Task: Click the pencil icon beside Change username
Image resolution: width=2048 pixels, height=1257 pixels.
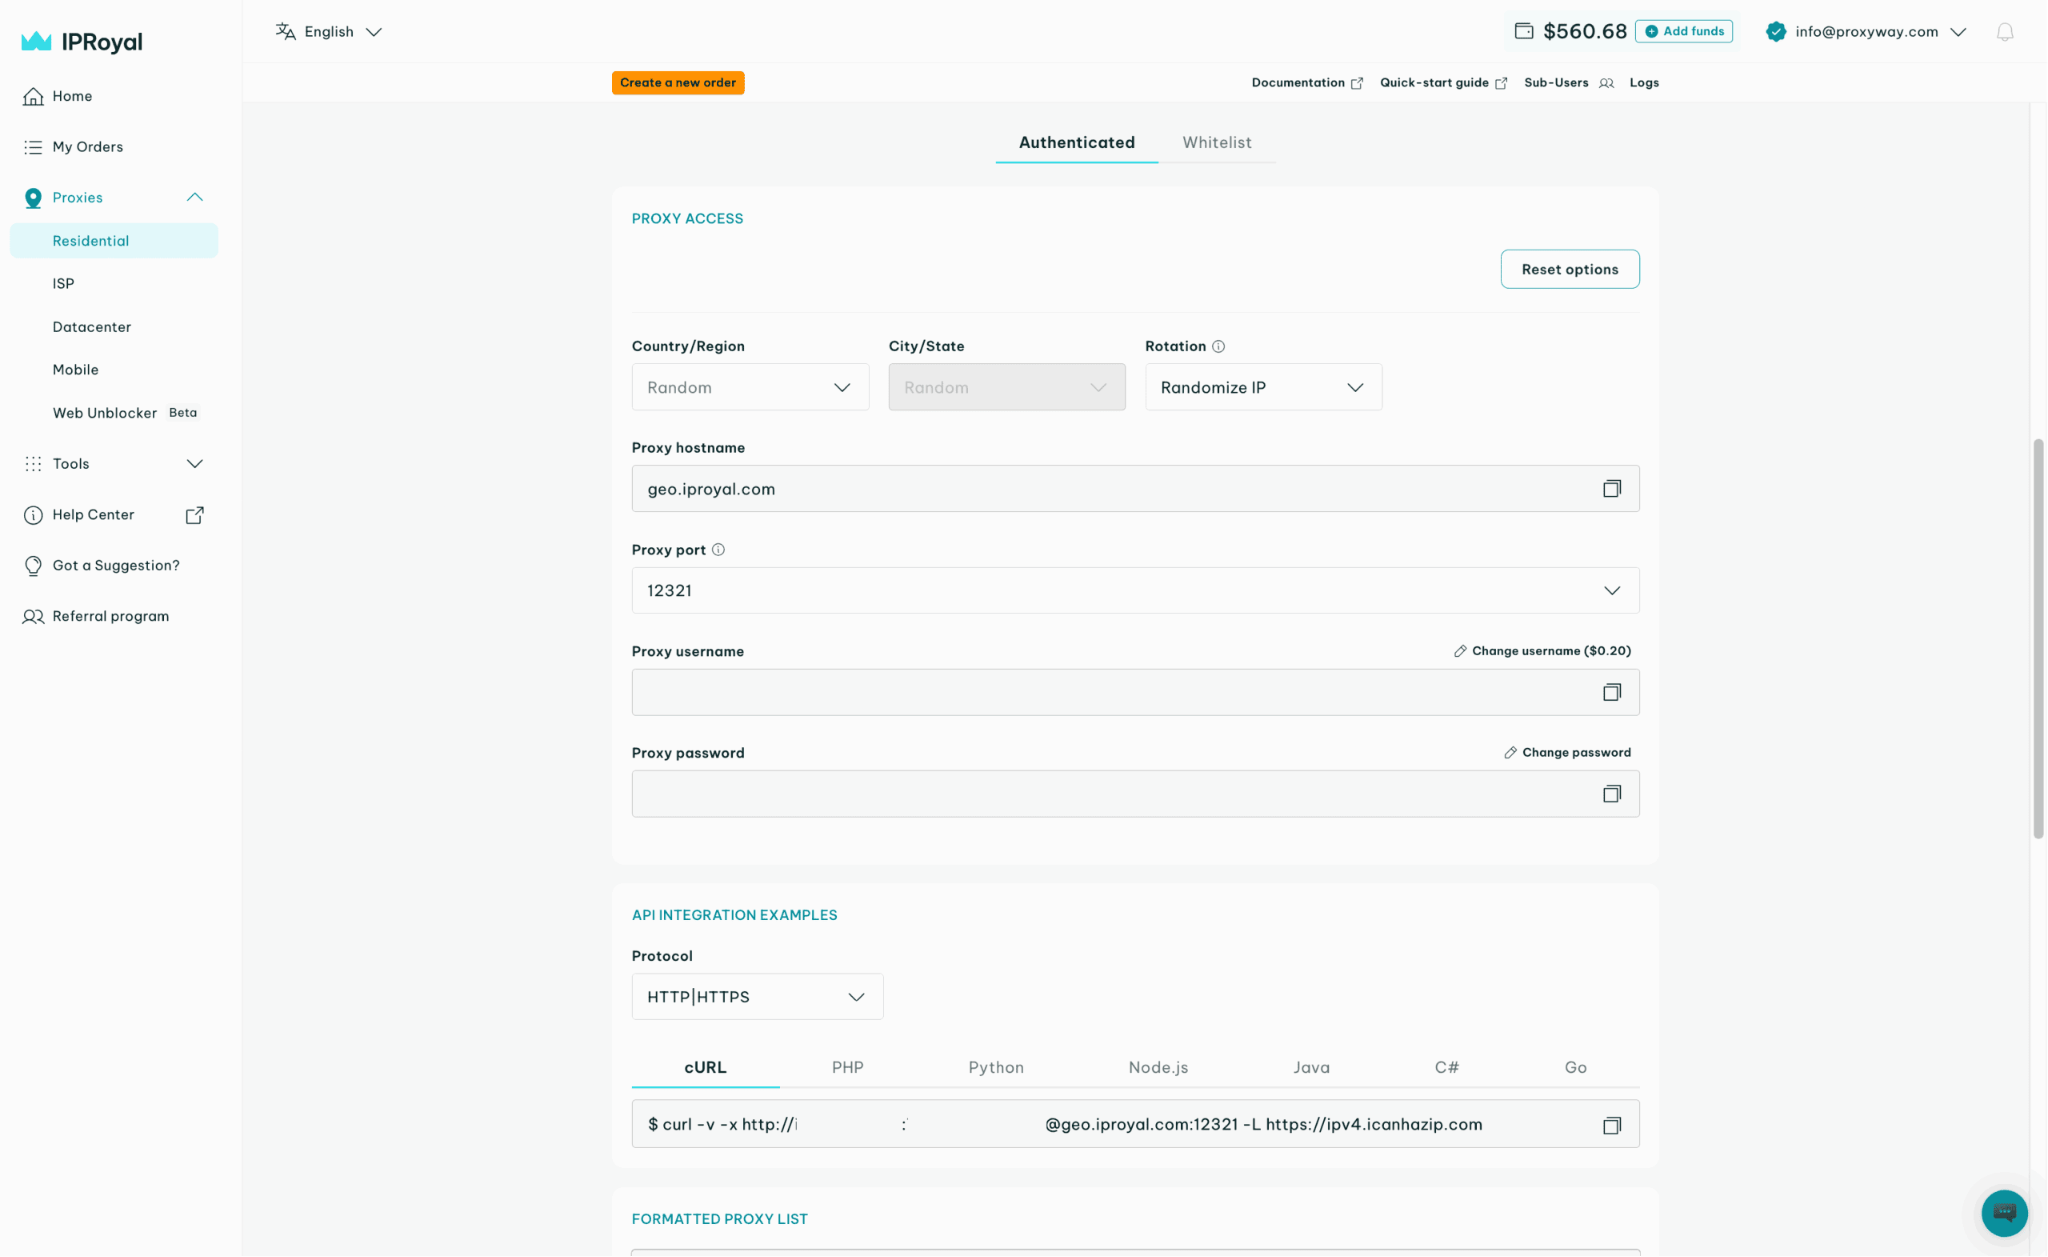Action: point(1460,651)
